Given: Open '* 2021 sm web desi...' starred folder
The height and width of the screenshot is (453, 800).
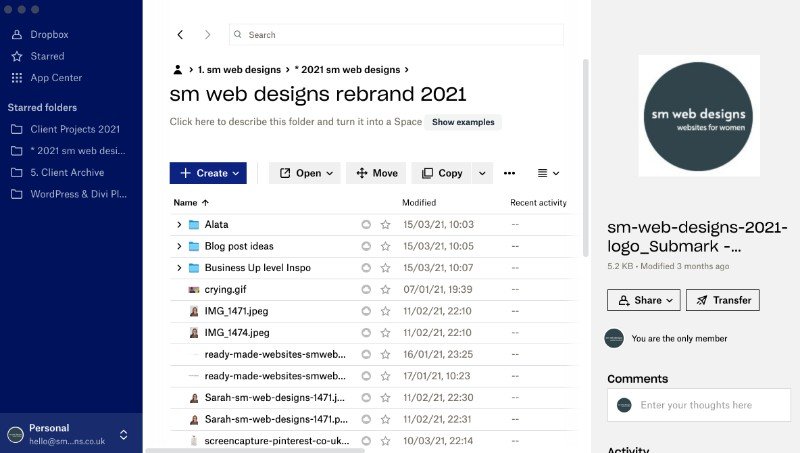Looking at the screenshot, I should [78, 150].
